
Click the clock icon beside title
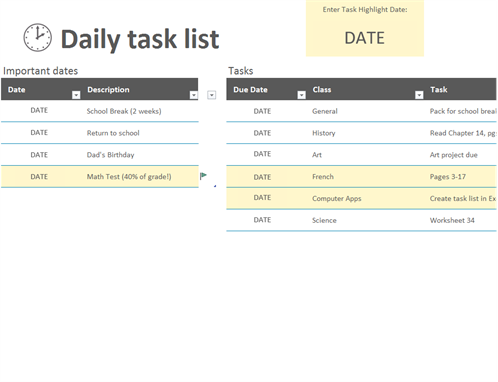(x=38, y=37)
